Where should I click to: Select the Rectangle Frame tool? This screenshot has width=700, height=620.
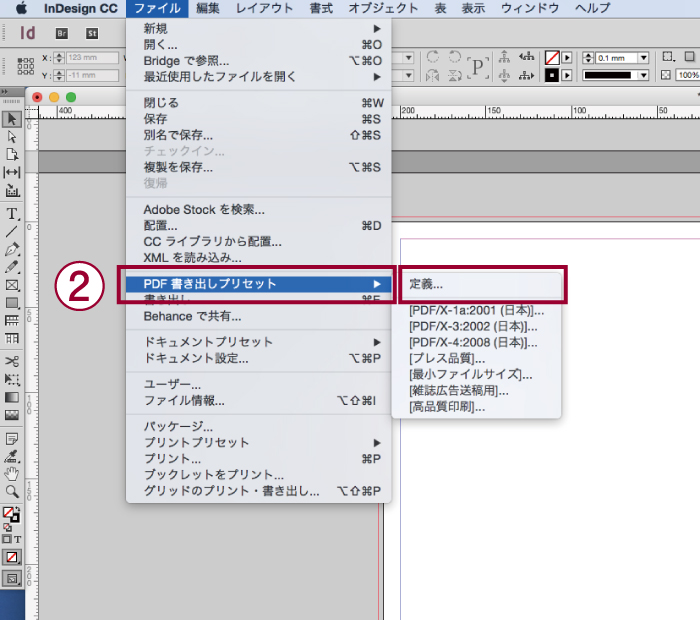[x=12, y=285]
